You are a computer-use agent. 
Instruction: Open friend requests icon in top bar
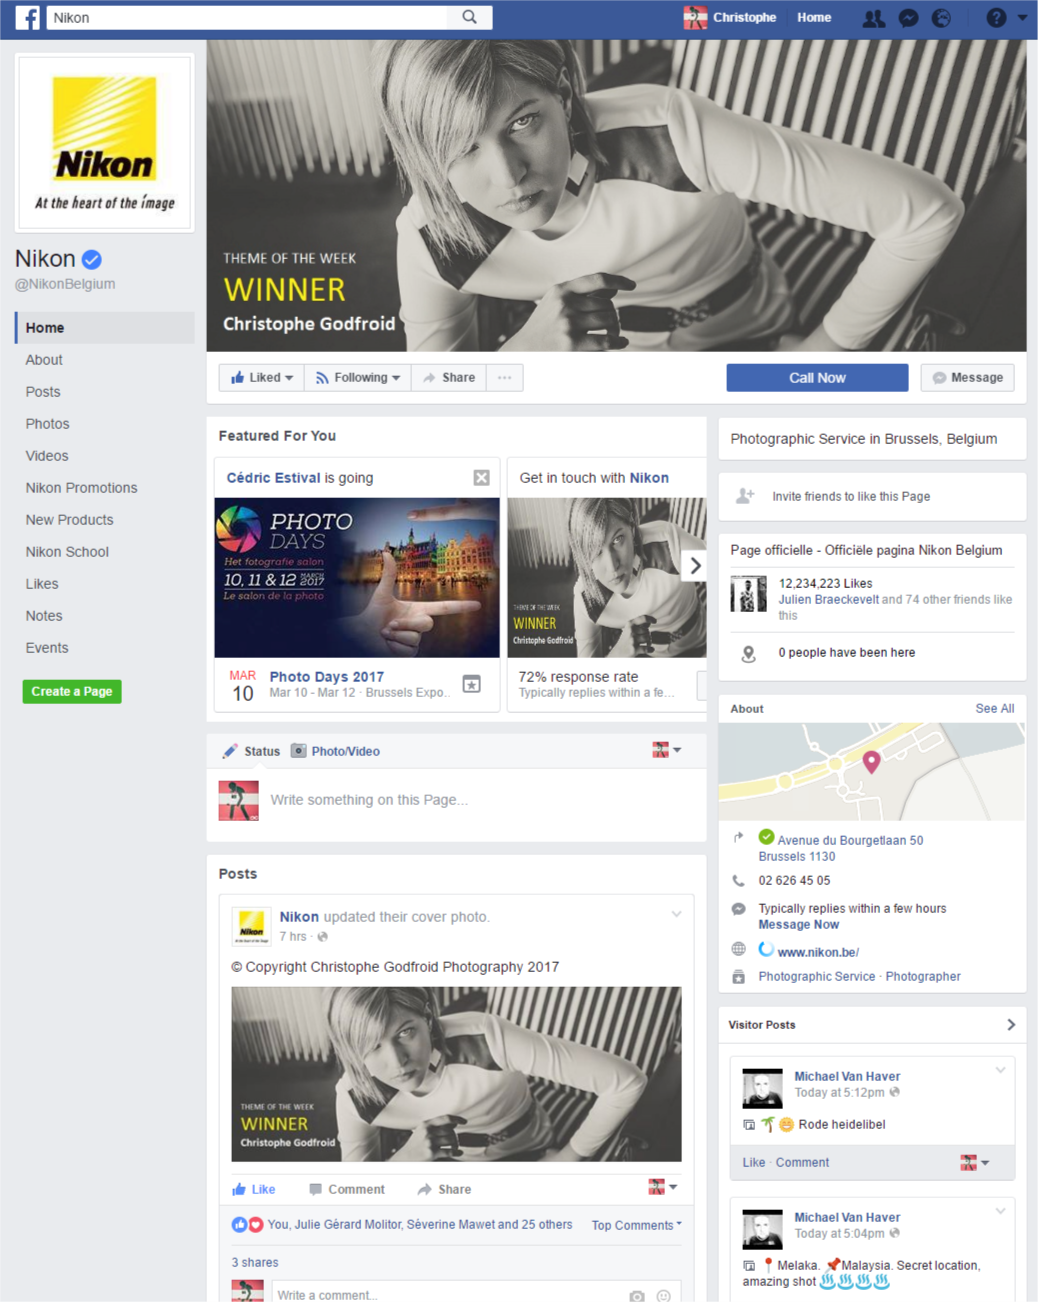(873, 18)
